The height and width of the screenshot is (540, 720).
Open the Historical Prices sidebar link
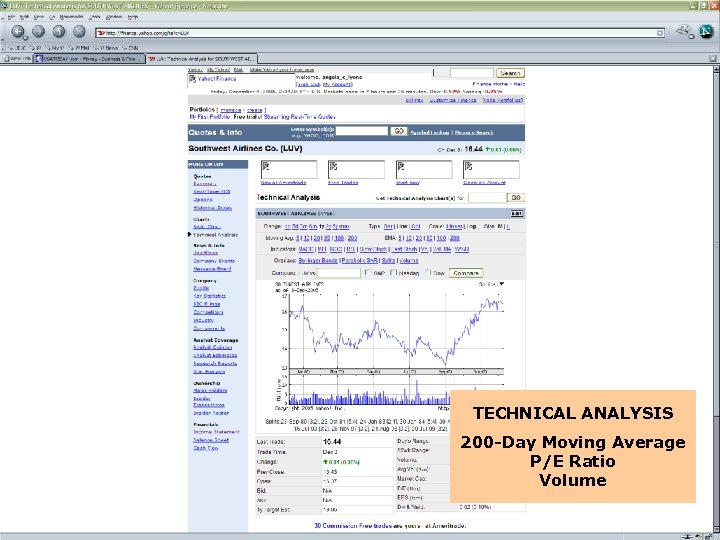(x=213, y=208)
